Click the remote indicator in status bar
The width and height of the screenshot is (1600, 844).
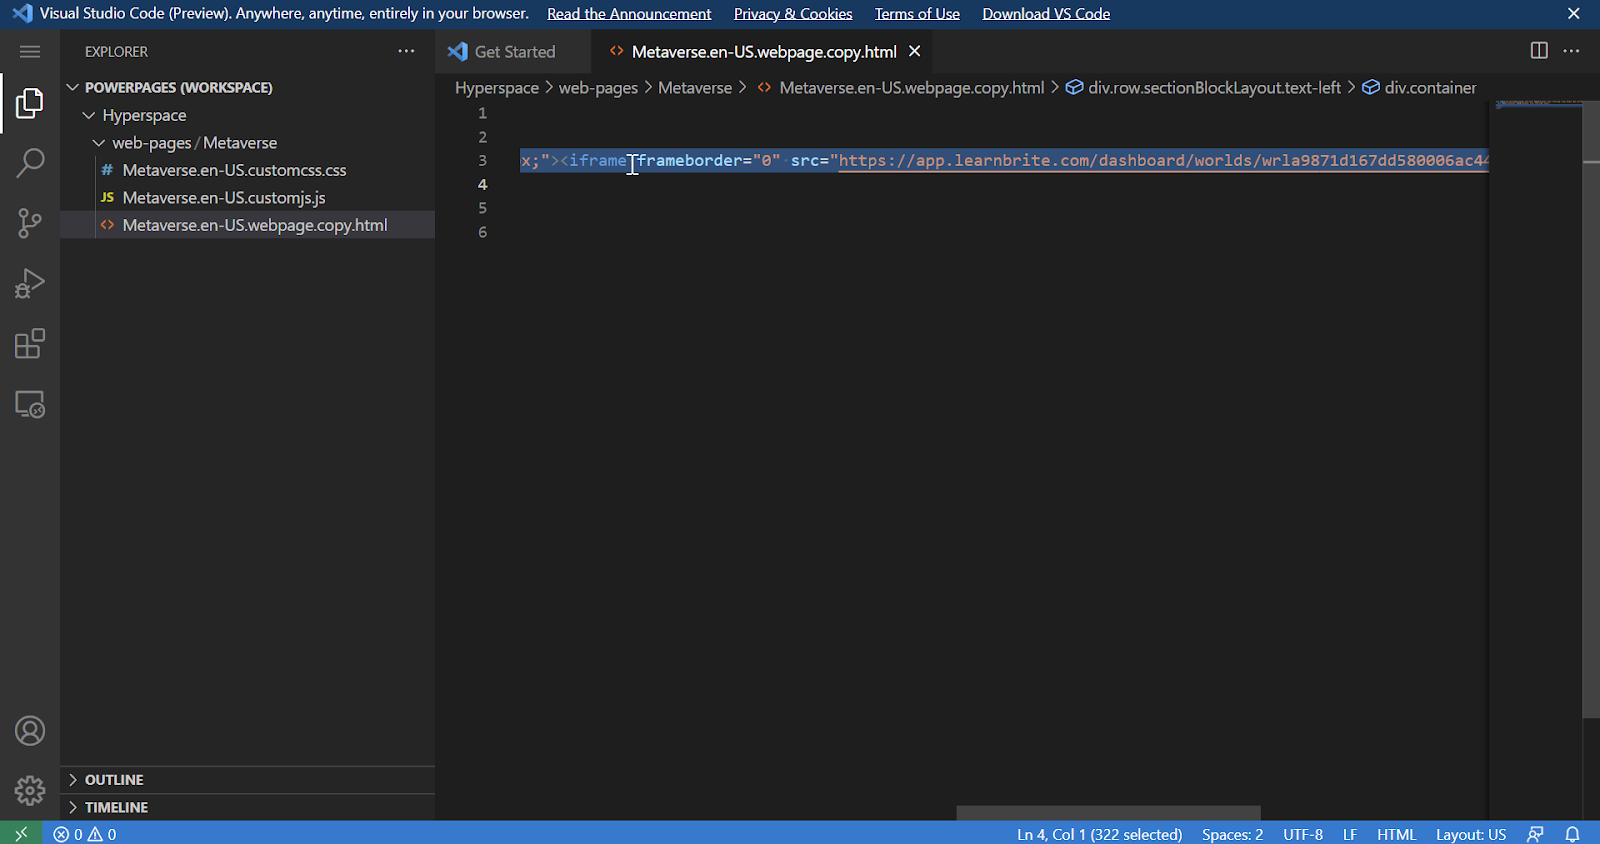point(21,833)
